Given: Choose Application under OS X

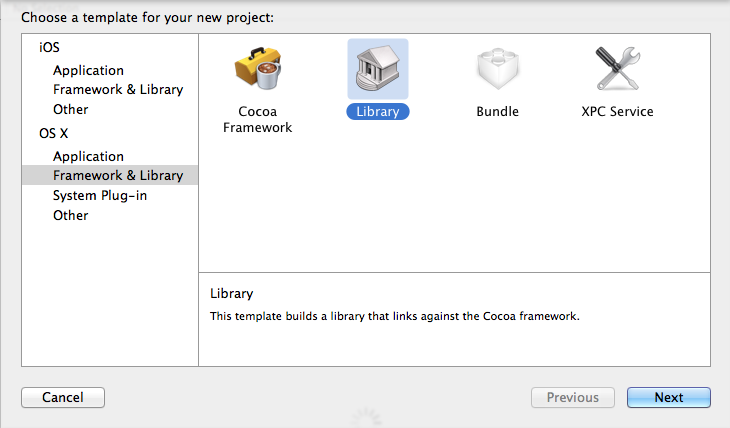Looking at the screenshot, I should point(88,156).
